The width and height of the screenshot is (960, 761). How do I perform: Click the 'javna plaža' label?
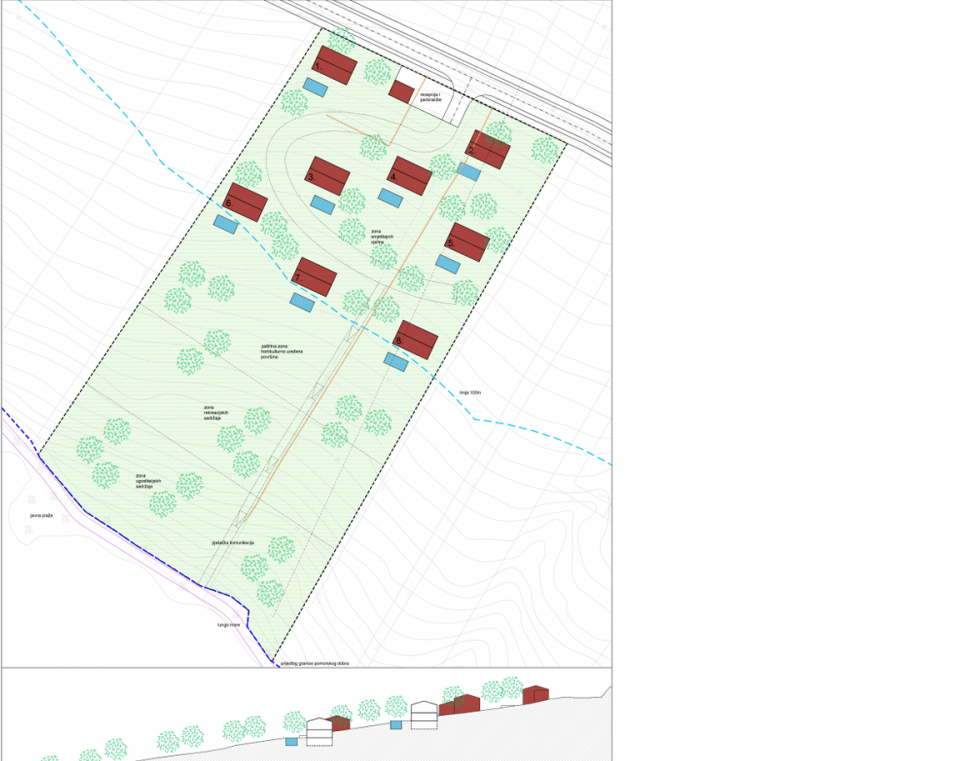pos(41,515)
